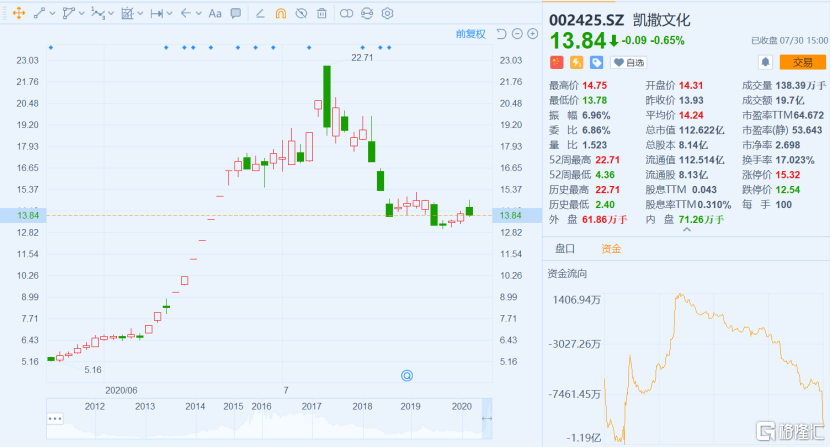Screen dimensions: 831x448
Task: Click the first blue event diamond marker
Action: (x=51, y=48)
